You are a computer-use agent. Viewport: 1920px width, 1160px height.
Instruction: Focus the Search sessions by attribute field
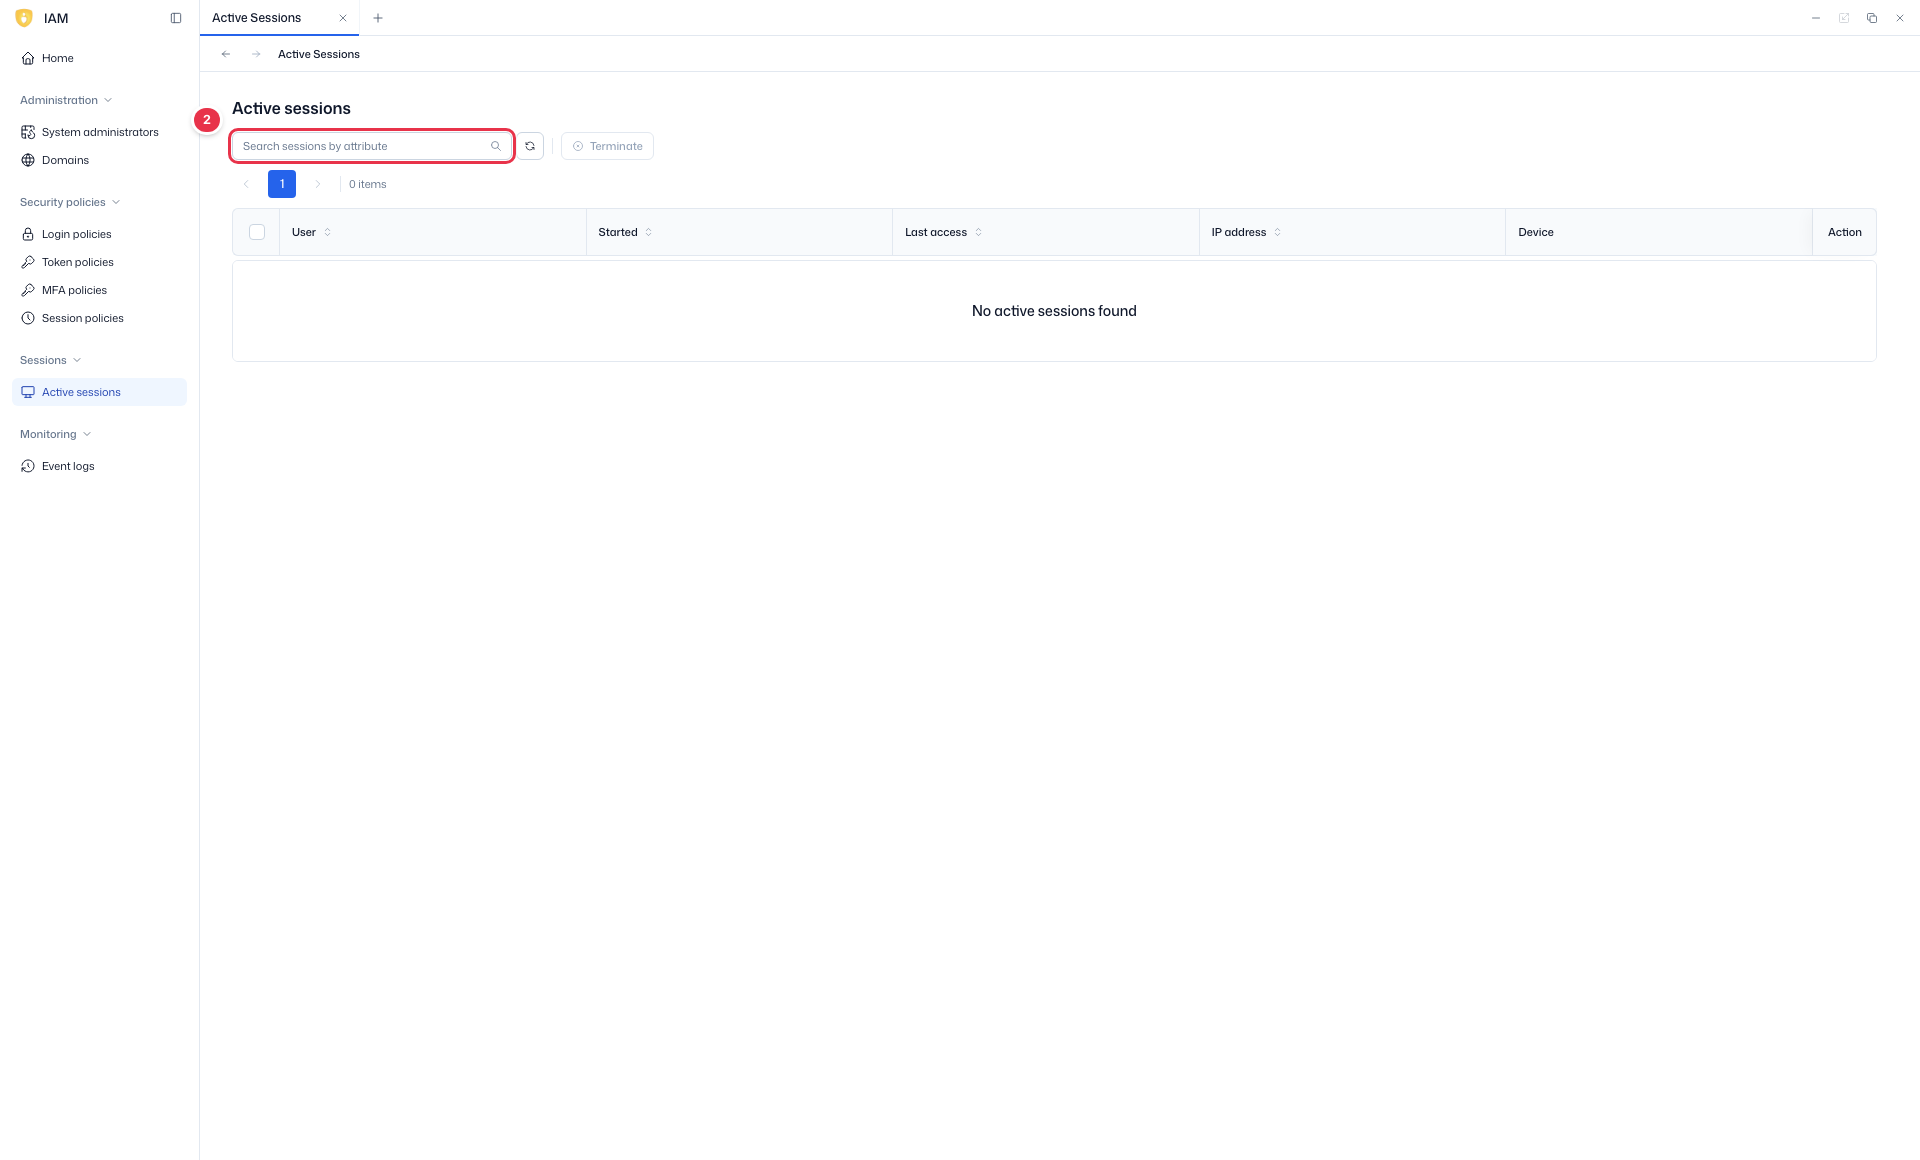(372, 146)
